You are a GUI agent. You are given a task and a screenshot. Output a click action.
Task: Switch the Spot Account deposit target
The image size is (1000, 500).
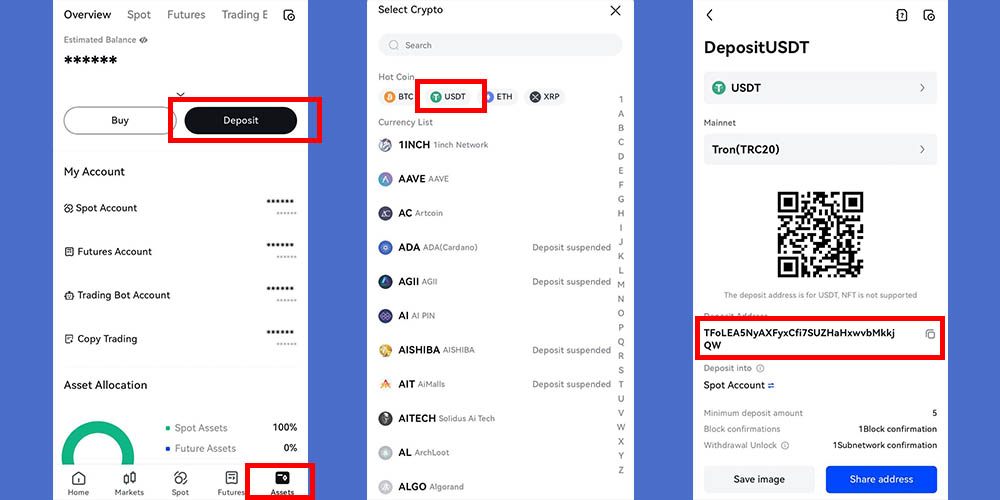pos(770,385)
